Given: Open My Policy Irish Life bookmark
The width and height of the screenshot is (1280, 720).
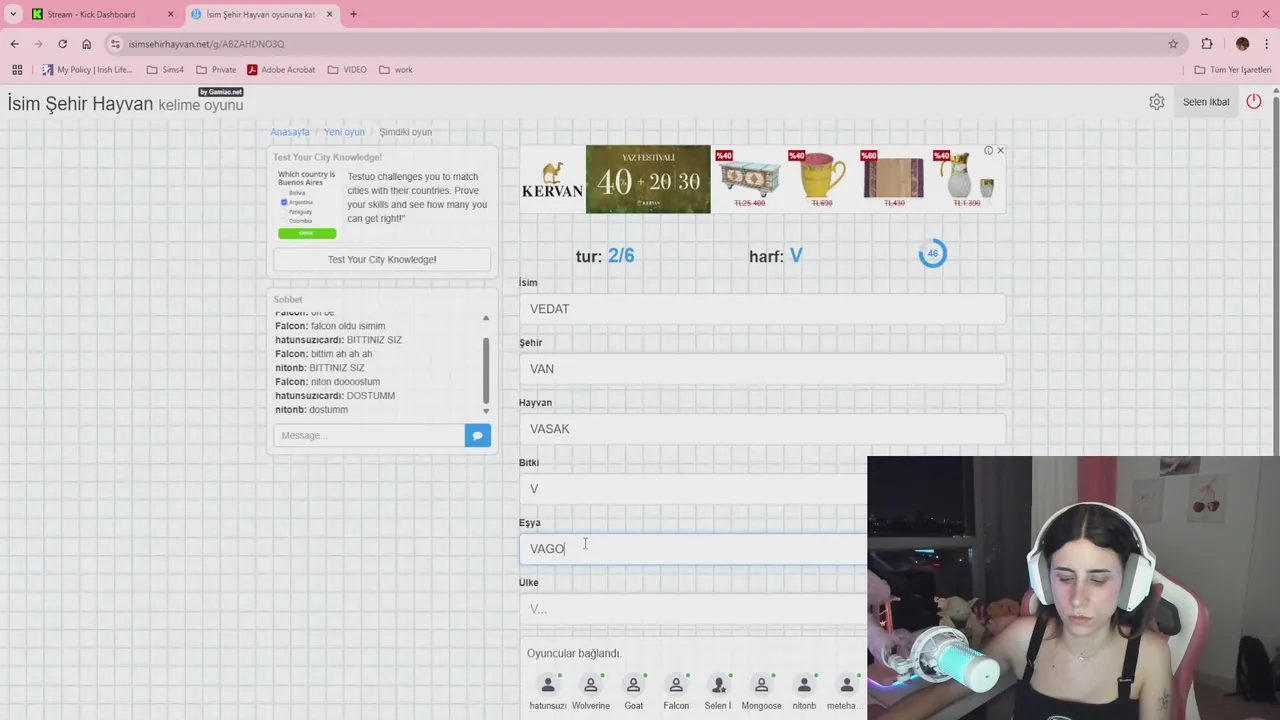Looking at the screenshot, I should tap(87, 70).
